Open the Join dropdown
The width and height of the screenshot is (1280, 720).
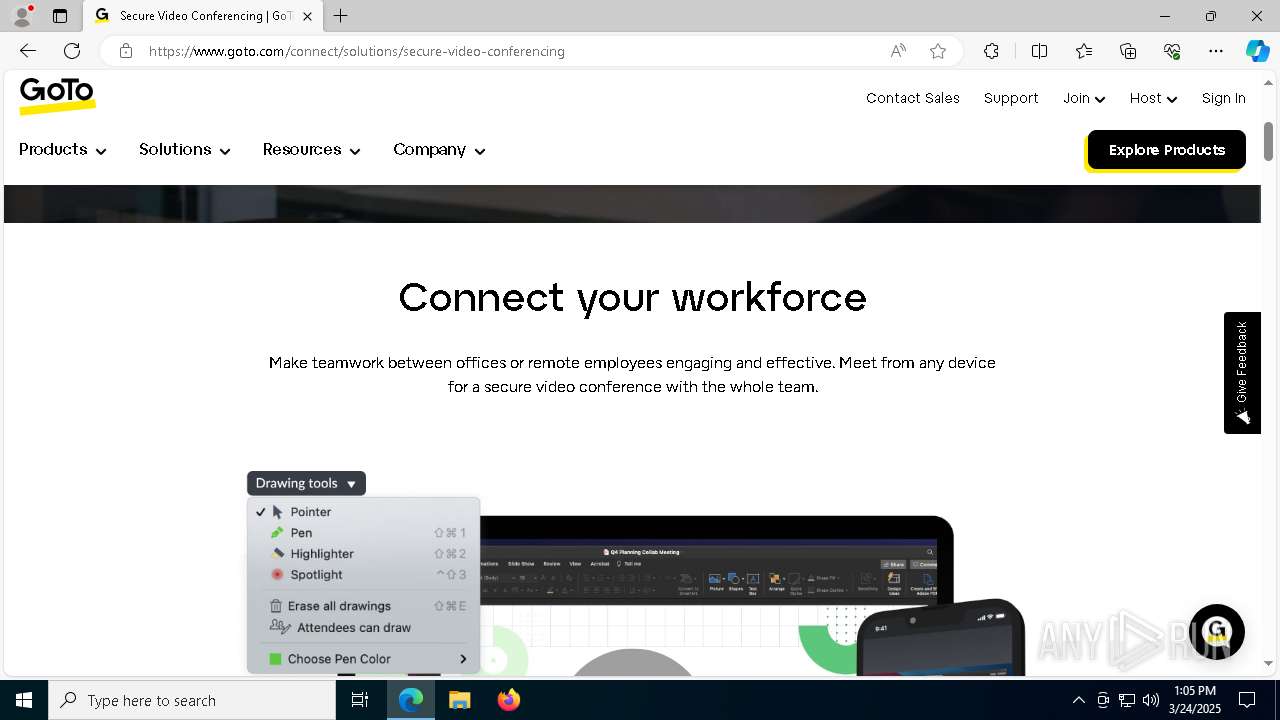click(x=1084, y=98)
